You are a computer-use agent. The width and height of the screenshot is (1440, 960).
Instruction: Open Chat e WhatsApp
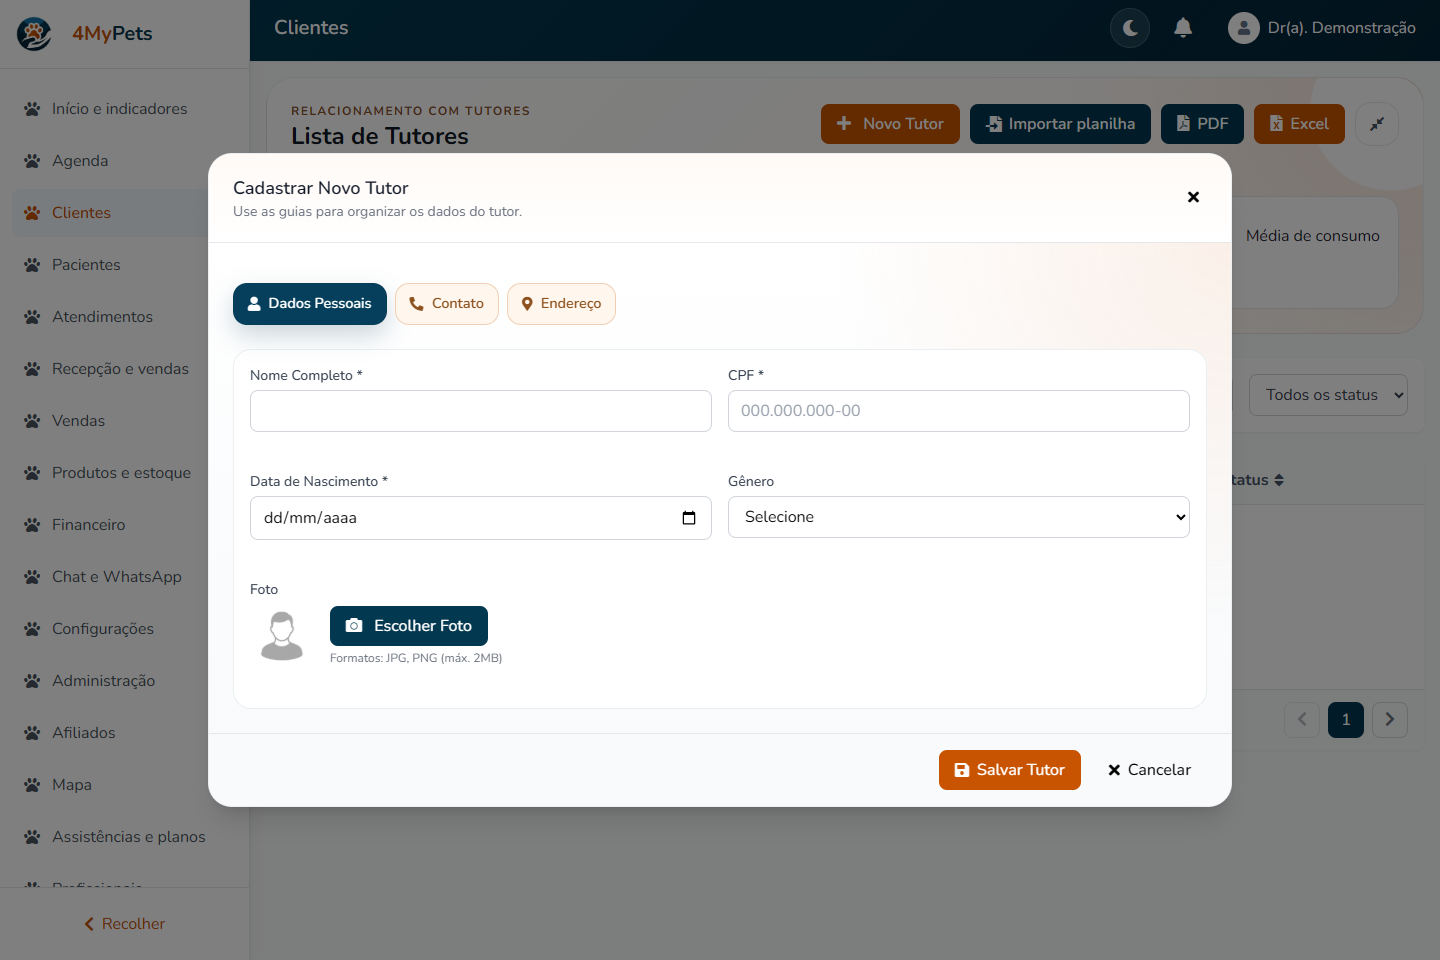[124, 577]
